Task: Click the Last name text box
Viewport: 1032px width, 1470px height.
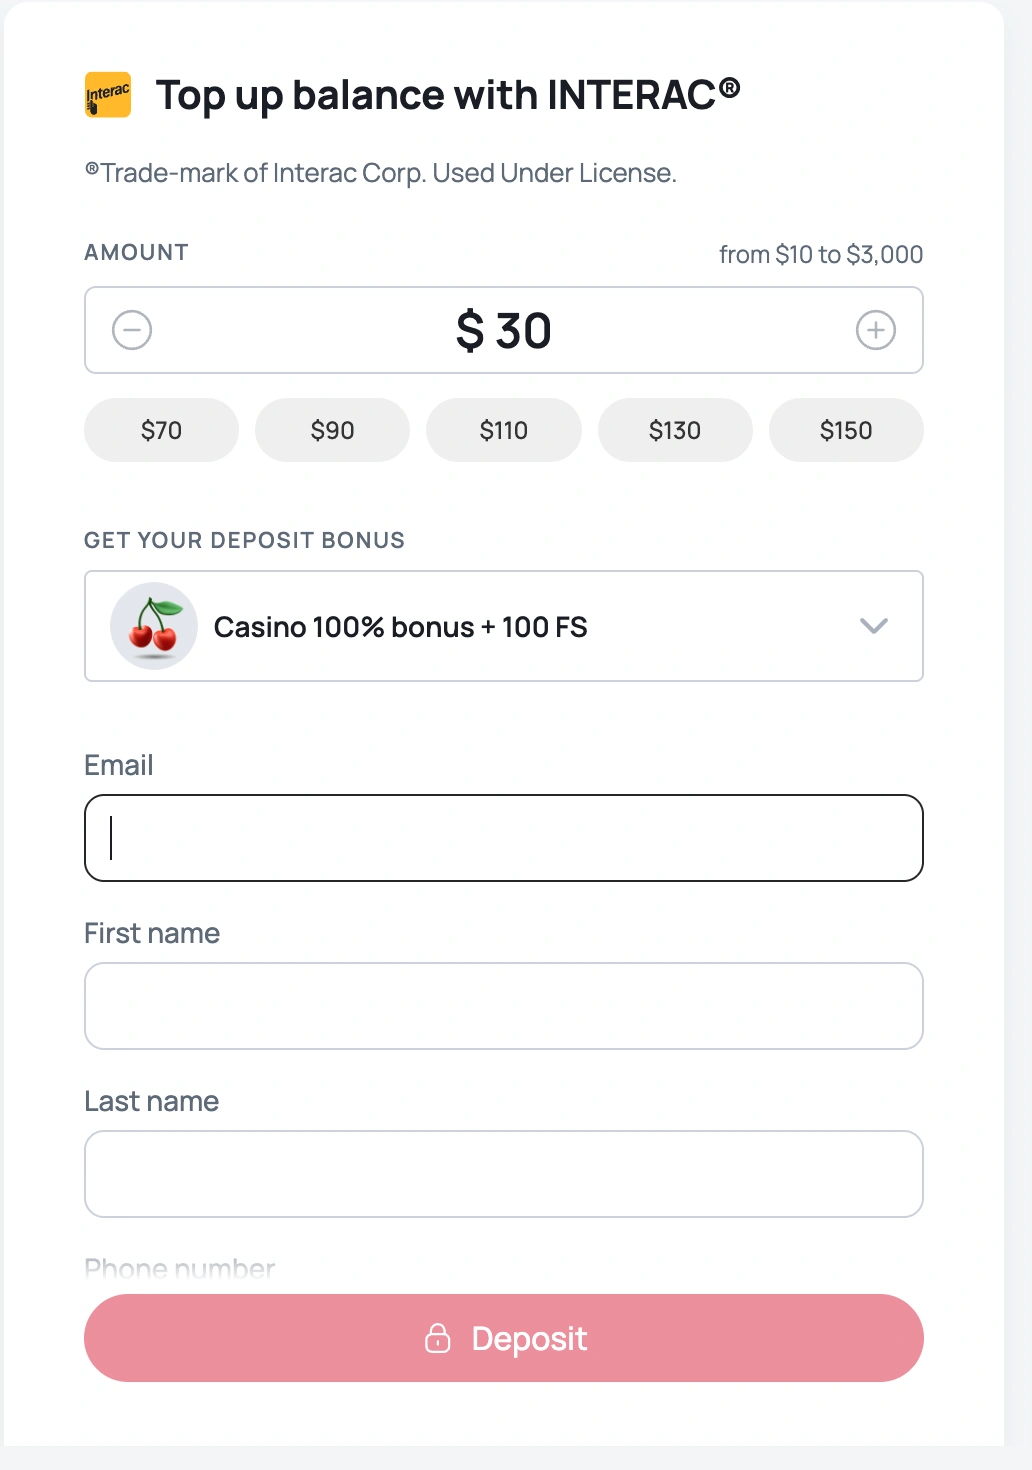Action: 503,1174
